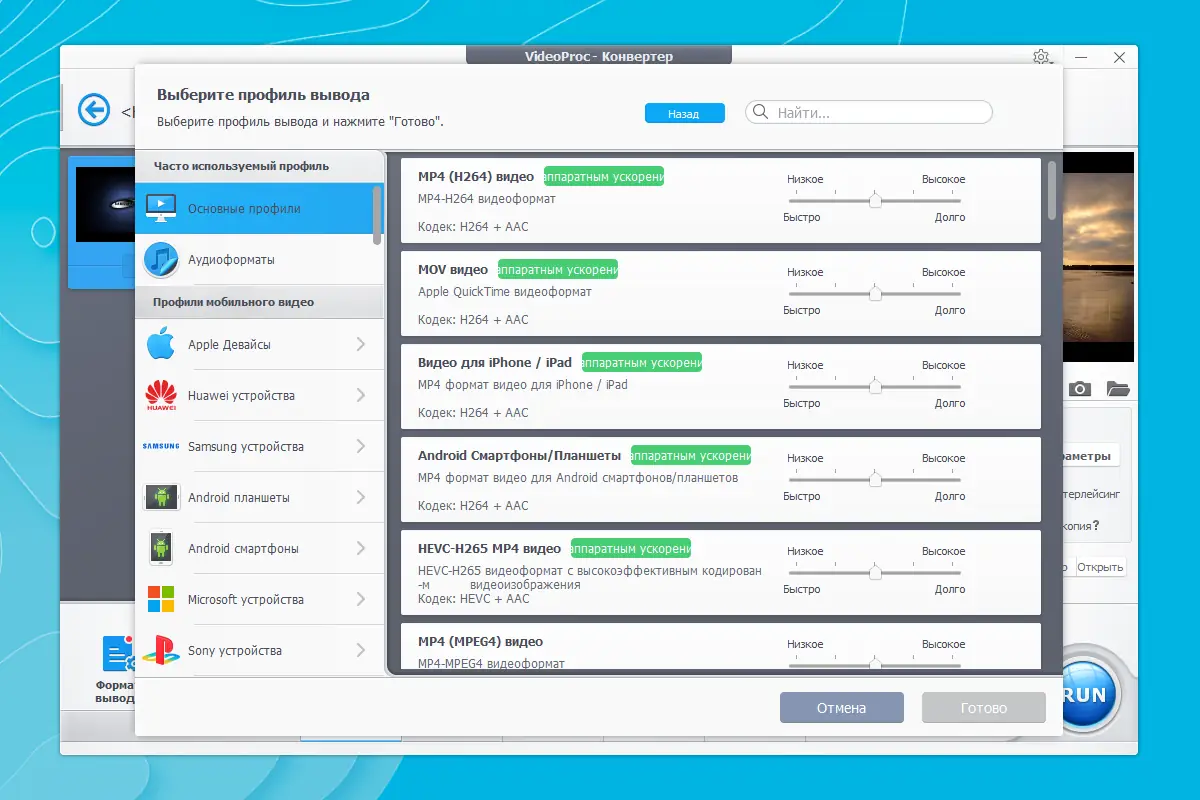This screenshot has height=800, width=1200.
Task: Click the Samsung logo icon
Action: tap(161, 446)
